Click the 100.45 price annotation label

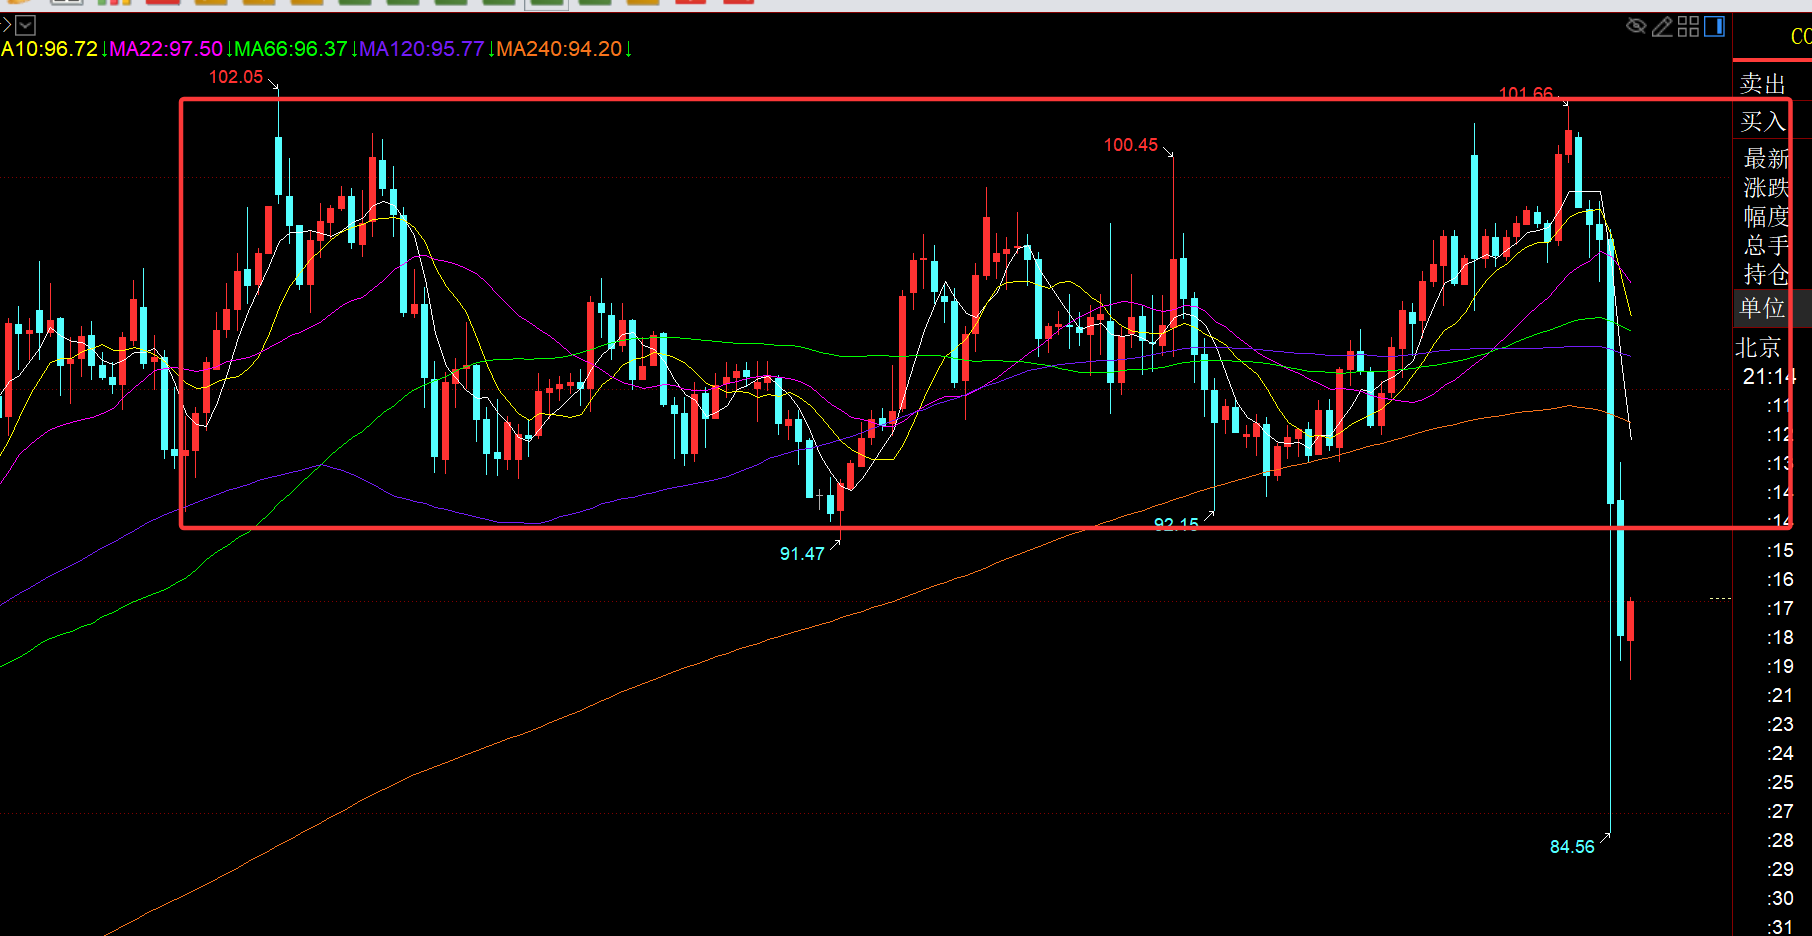click(x=1131, y=145)
